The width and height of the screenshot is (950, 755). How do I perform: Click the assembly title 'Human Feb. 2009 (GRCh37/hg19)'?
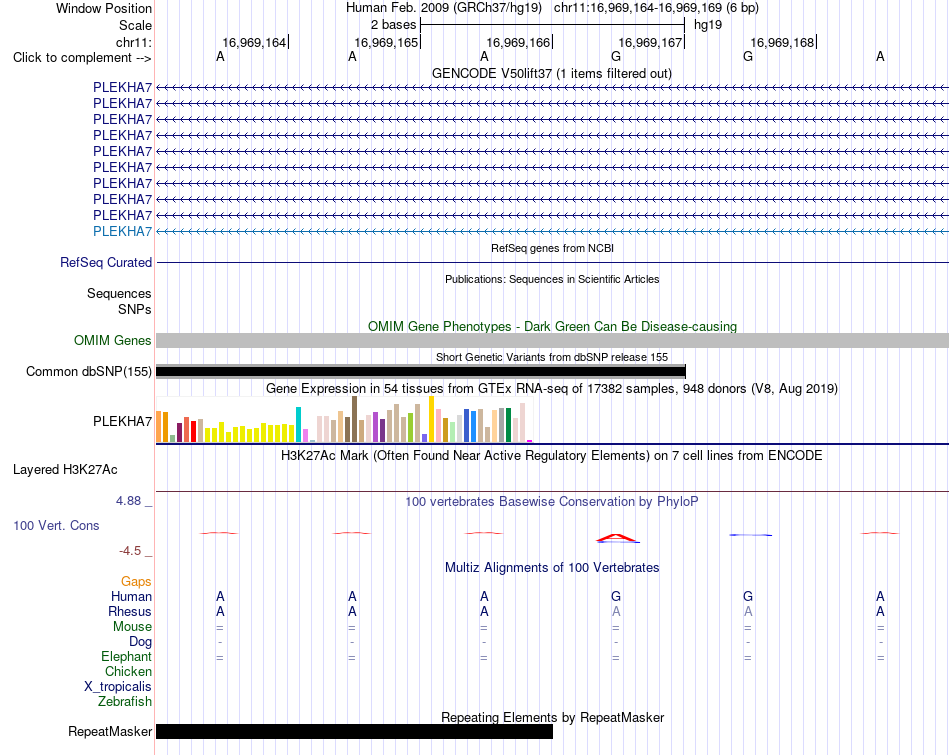point(444,8)
